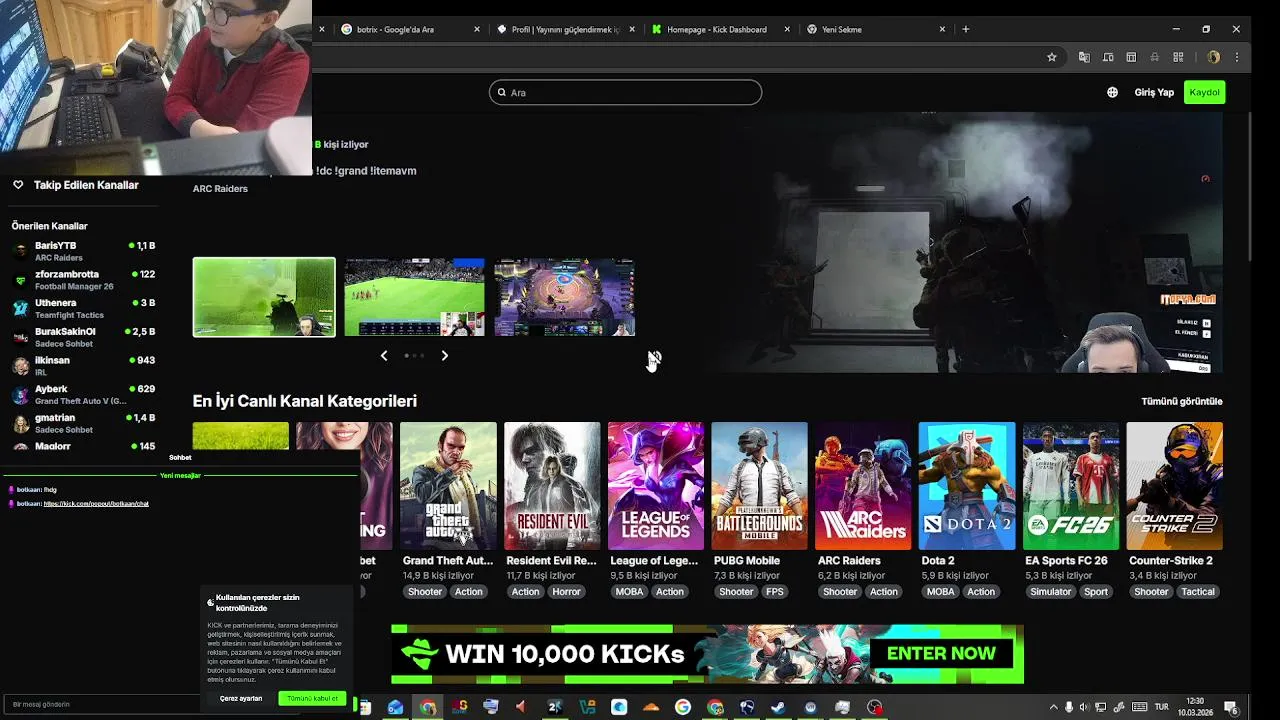Open the system tray overflow arrow
This screenshot has width=1280, height=720.
tap(1053, 707)
